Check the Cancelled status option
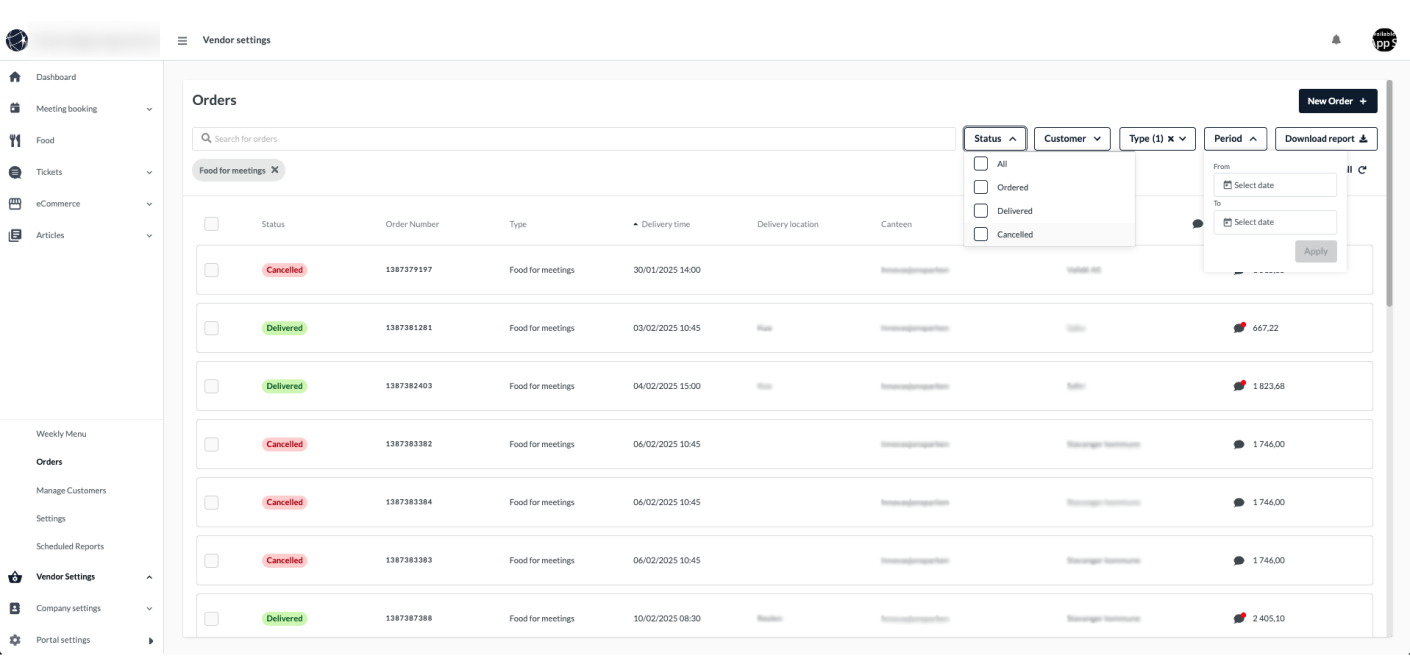This screenshot has width=1410, height=672. click(981, 234)
